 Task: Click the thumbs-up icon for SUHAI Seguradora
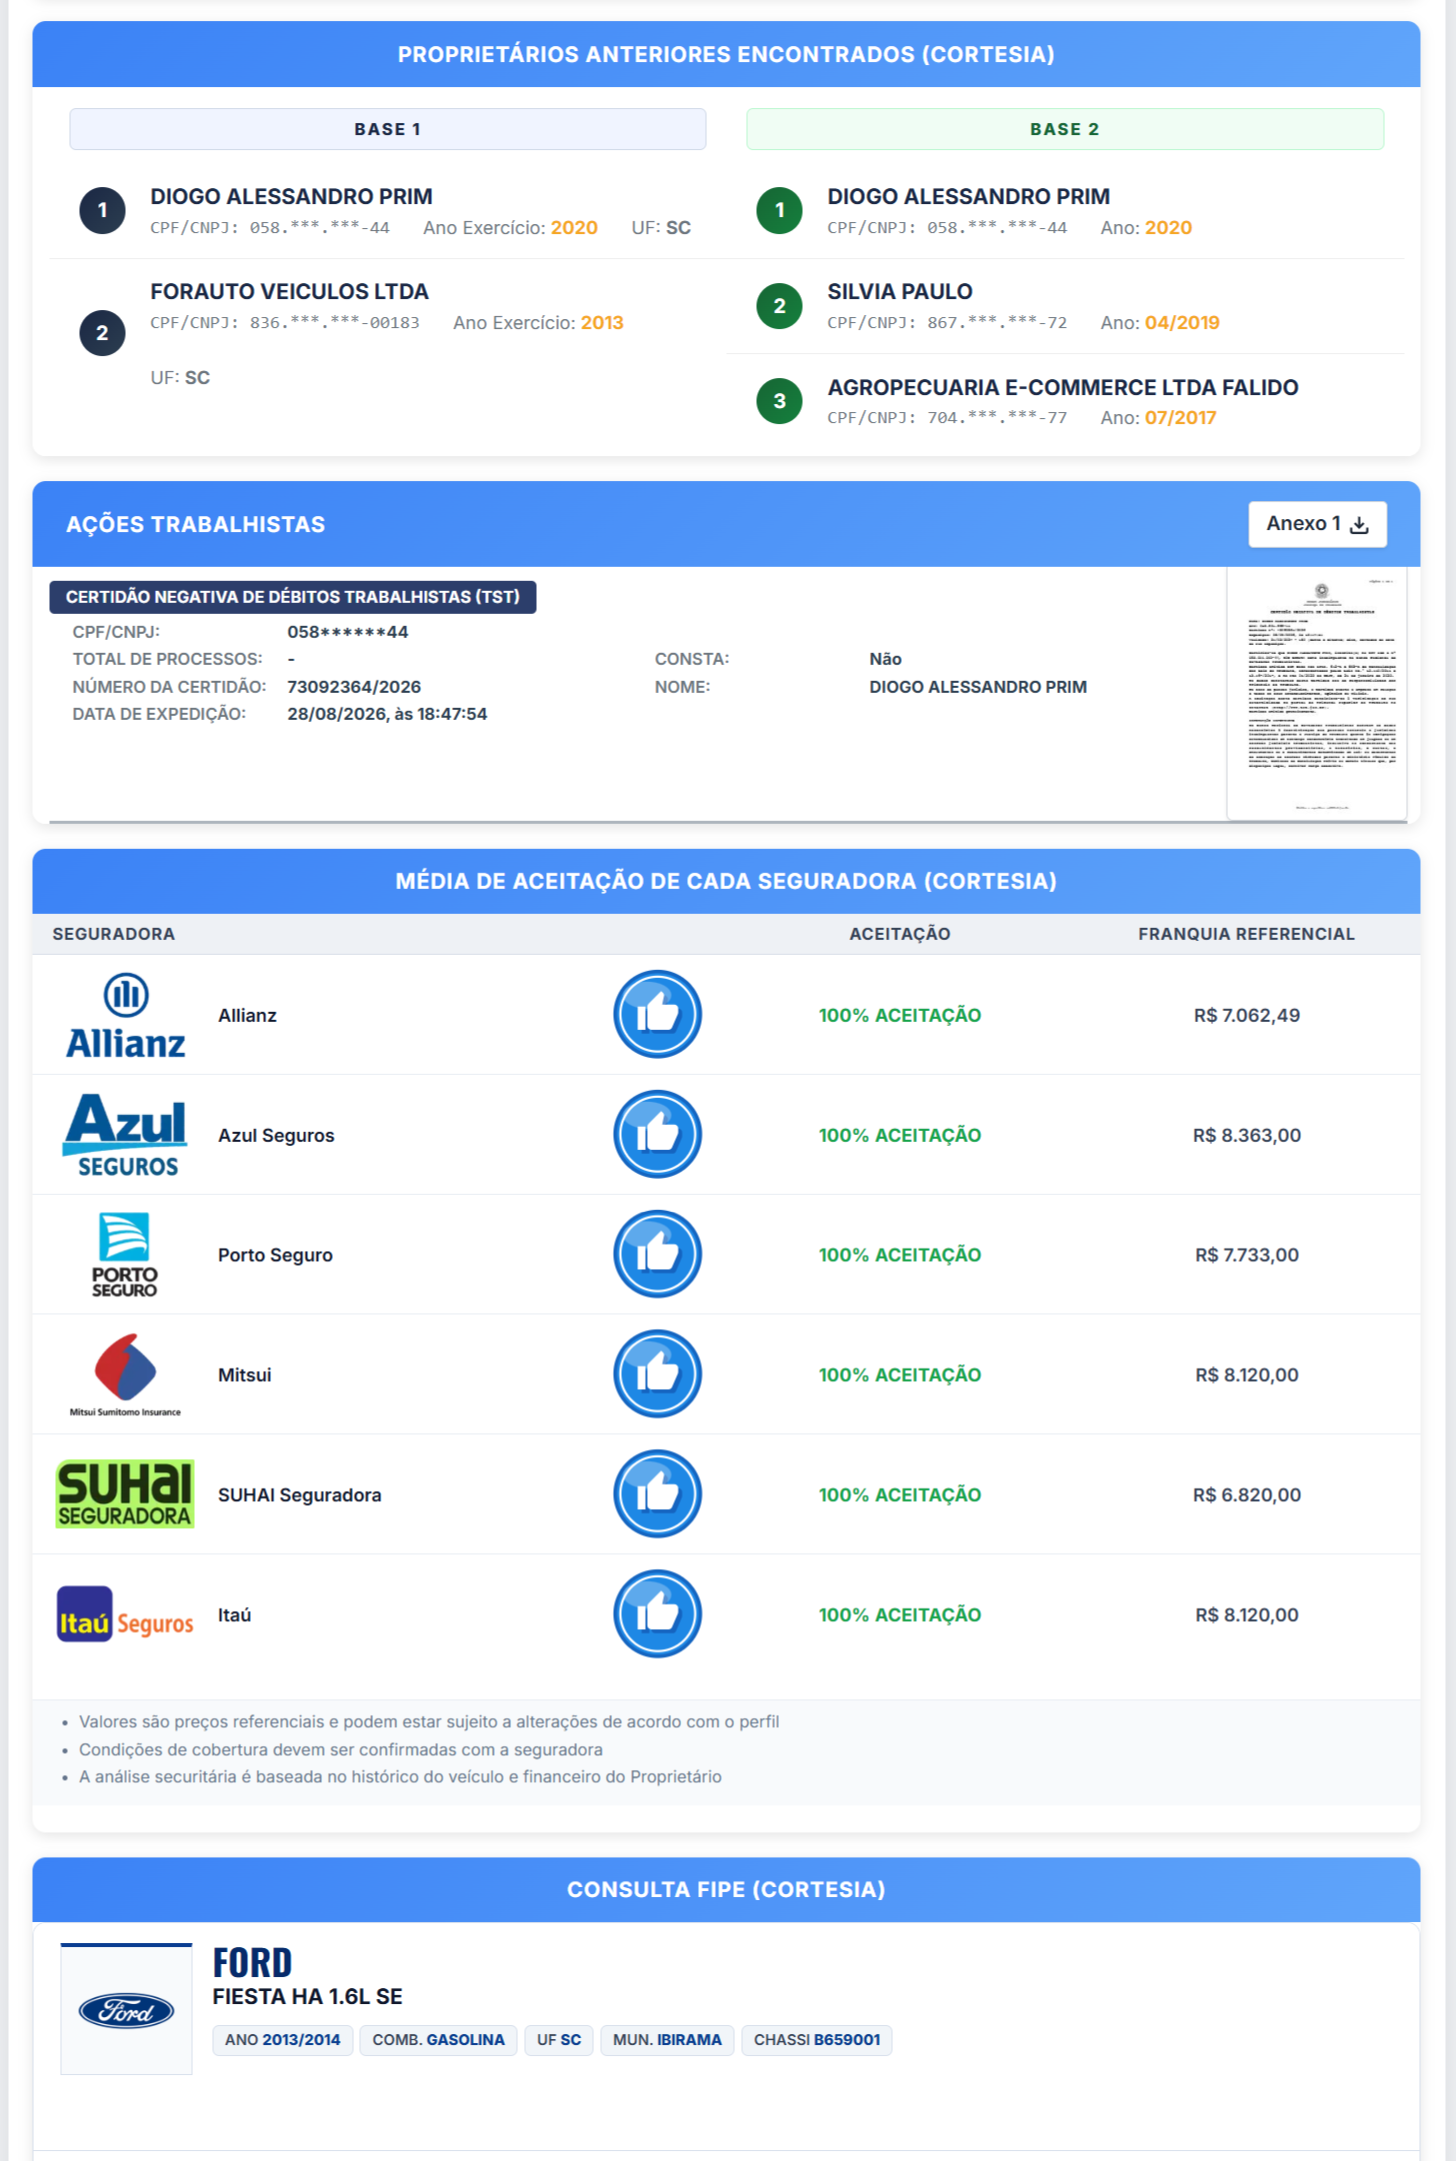[657, 1494]
